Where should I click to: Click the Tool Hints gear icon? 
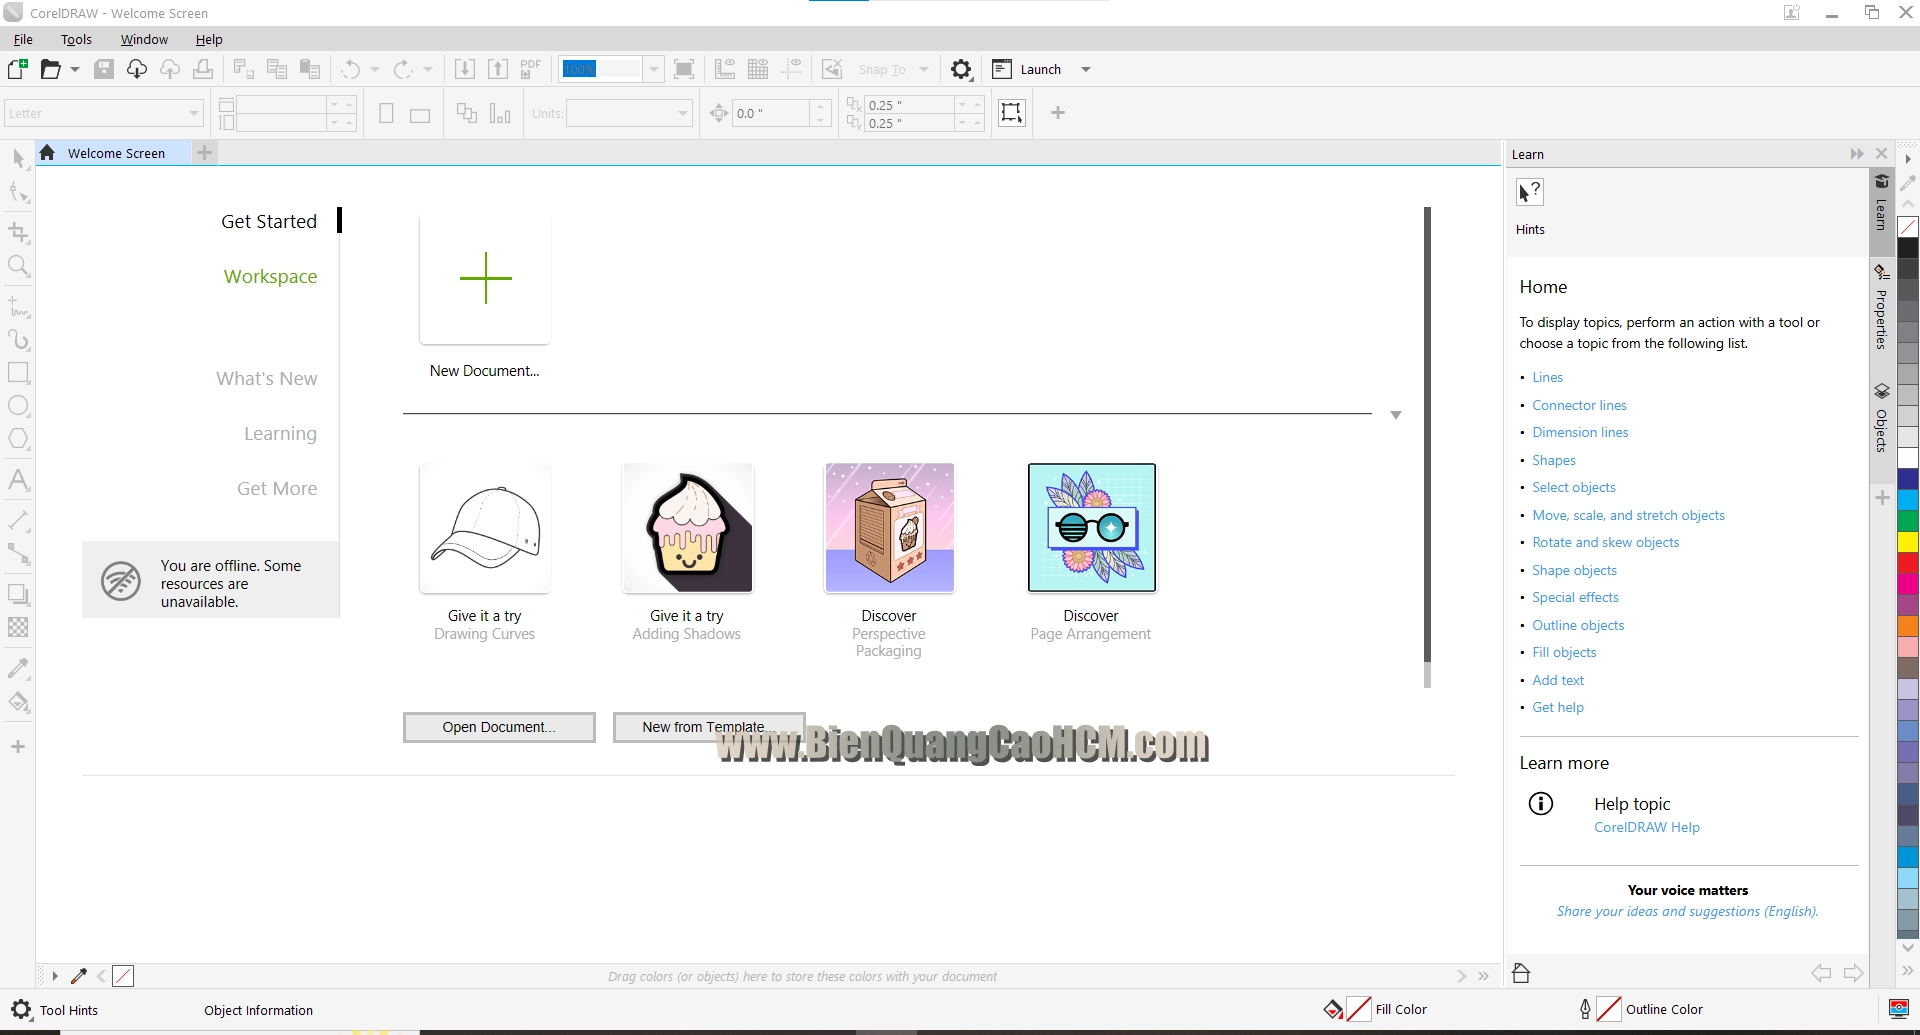[x=21, y=1010]
